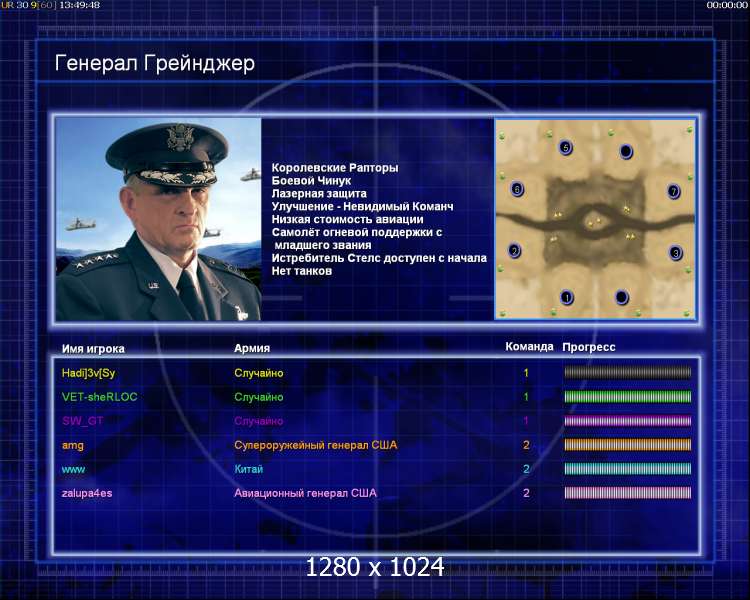
Task: Click the unnumbered black marker beside marker 5
Action: 626,151
